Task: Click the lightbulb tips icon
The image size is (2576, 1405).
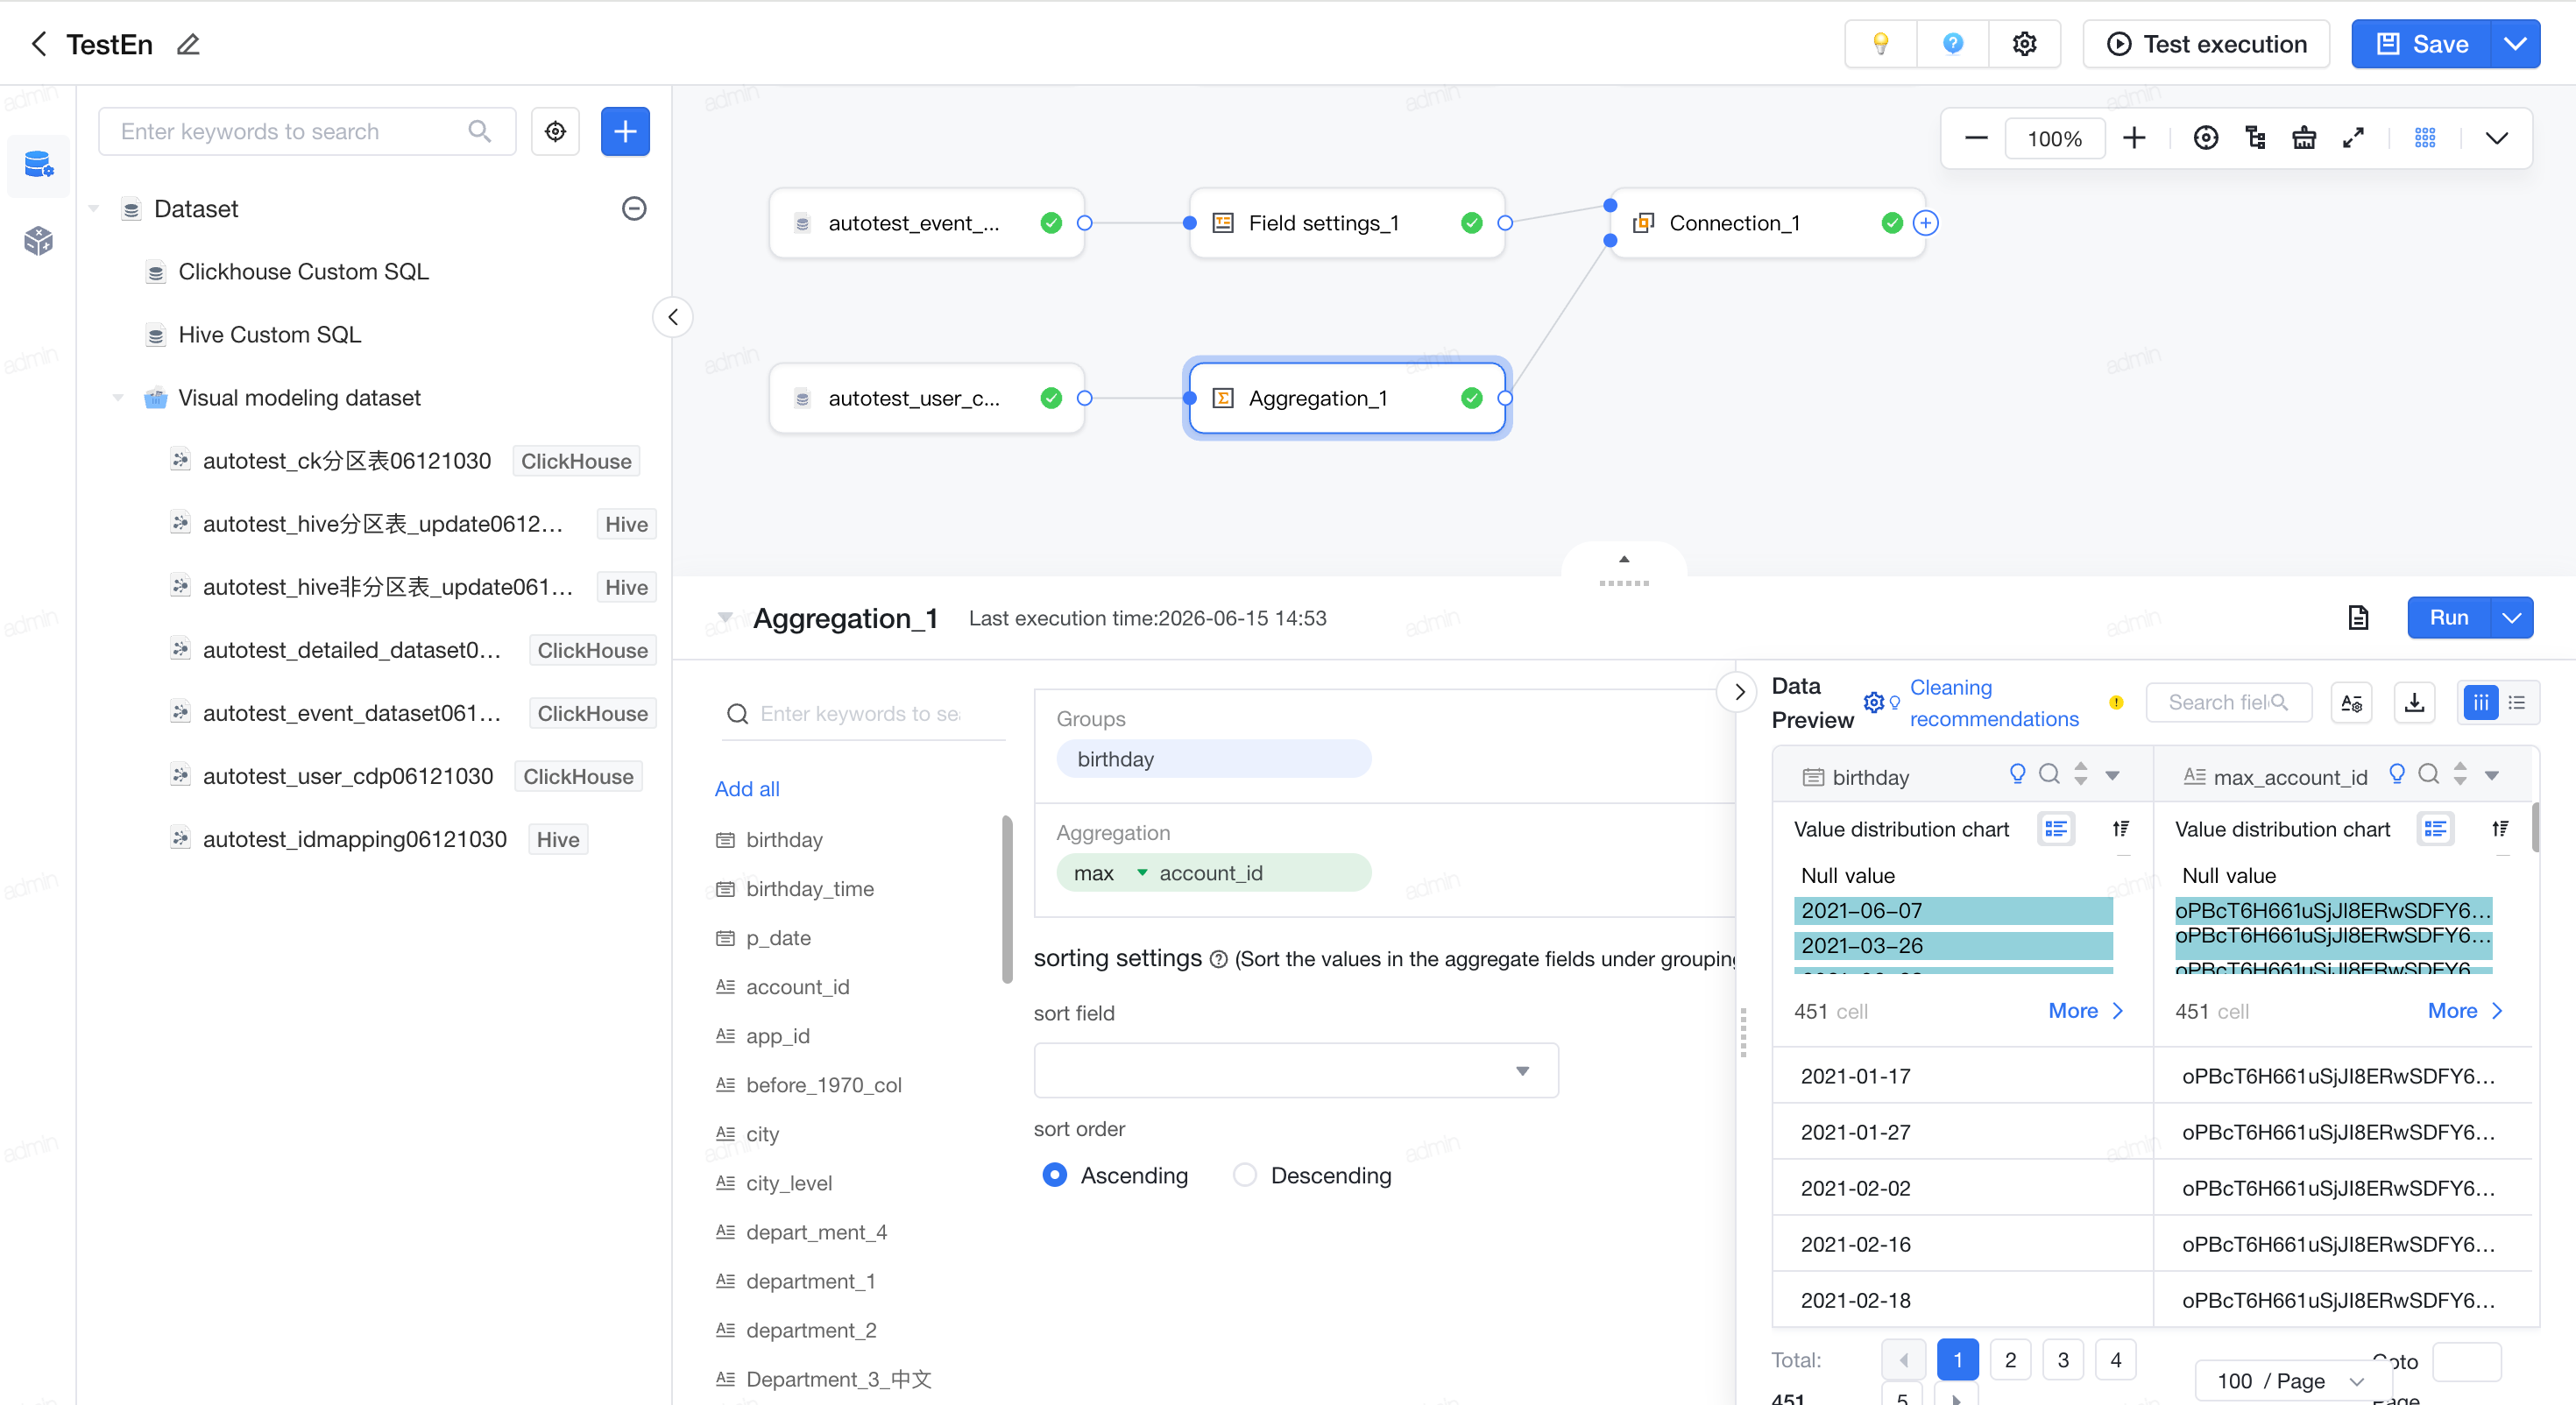Action: [x=1880, y=44]
